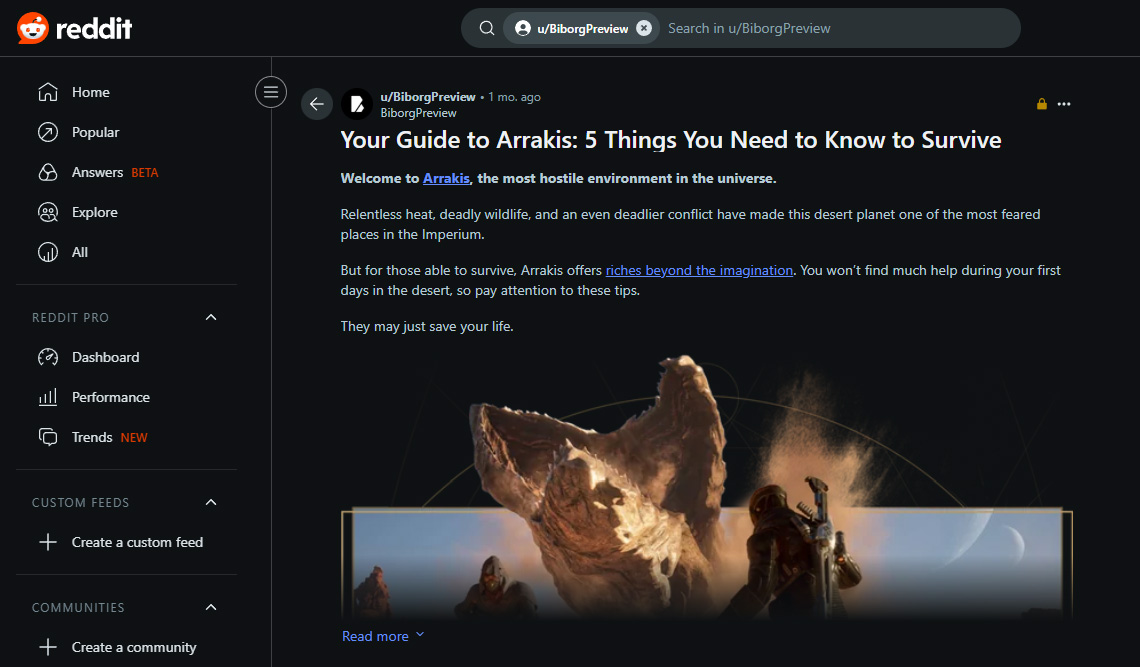Viewport: 1140px width, 667px height.
Task: Follow riches beyond the imagination link
Action: coord(699,271)
